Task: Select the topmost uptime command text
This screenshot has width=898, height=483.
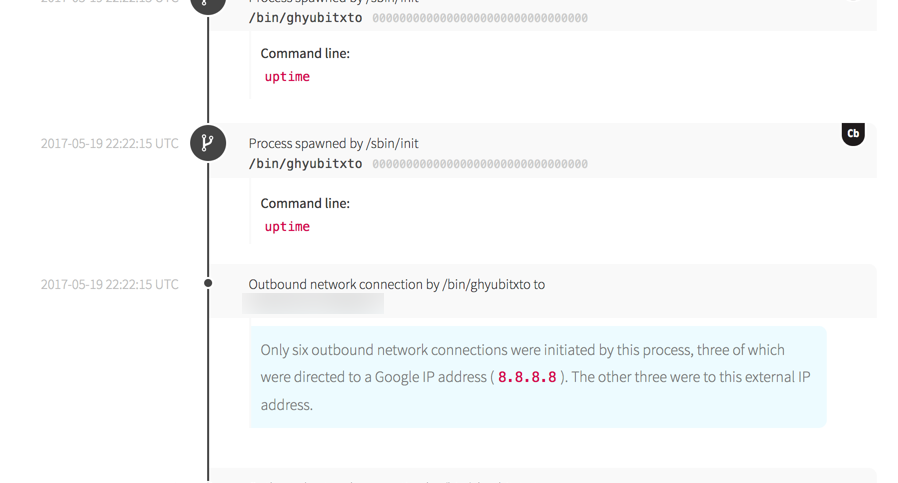Action: click(x=287, y=77)
